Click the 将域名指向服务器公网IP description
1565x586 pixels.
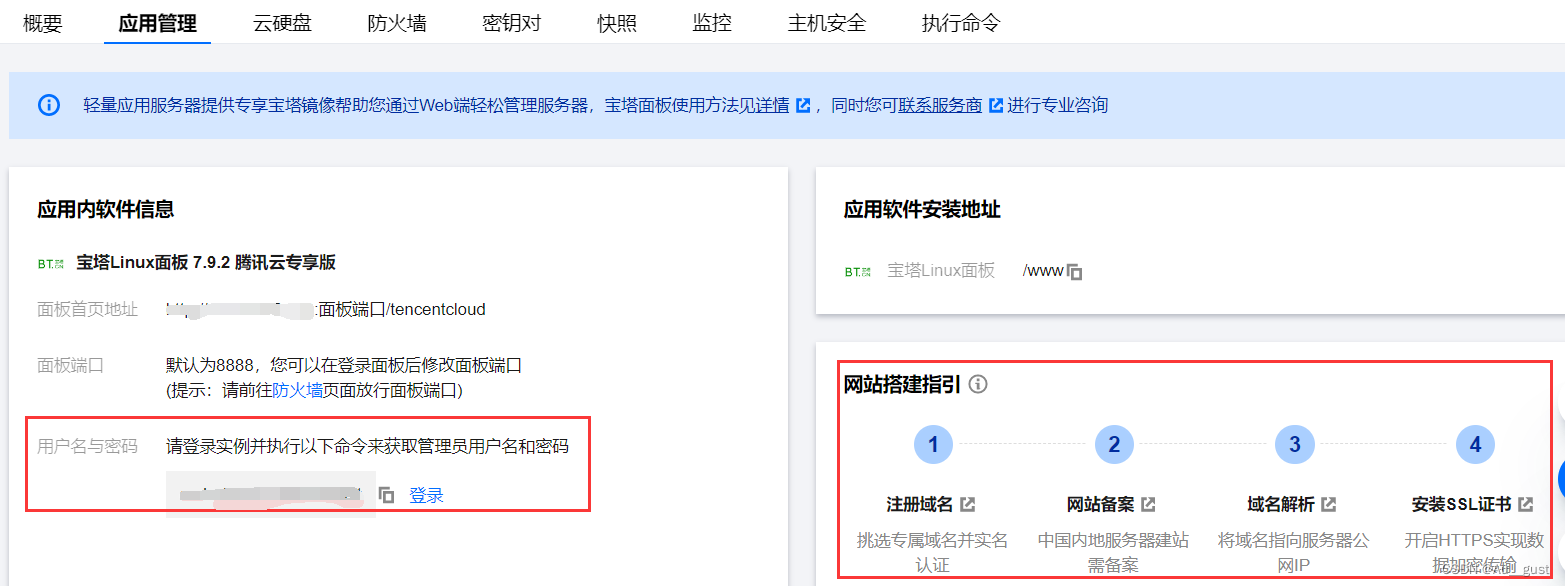(x=1293, y=552)
